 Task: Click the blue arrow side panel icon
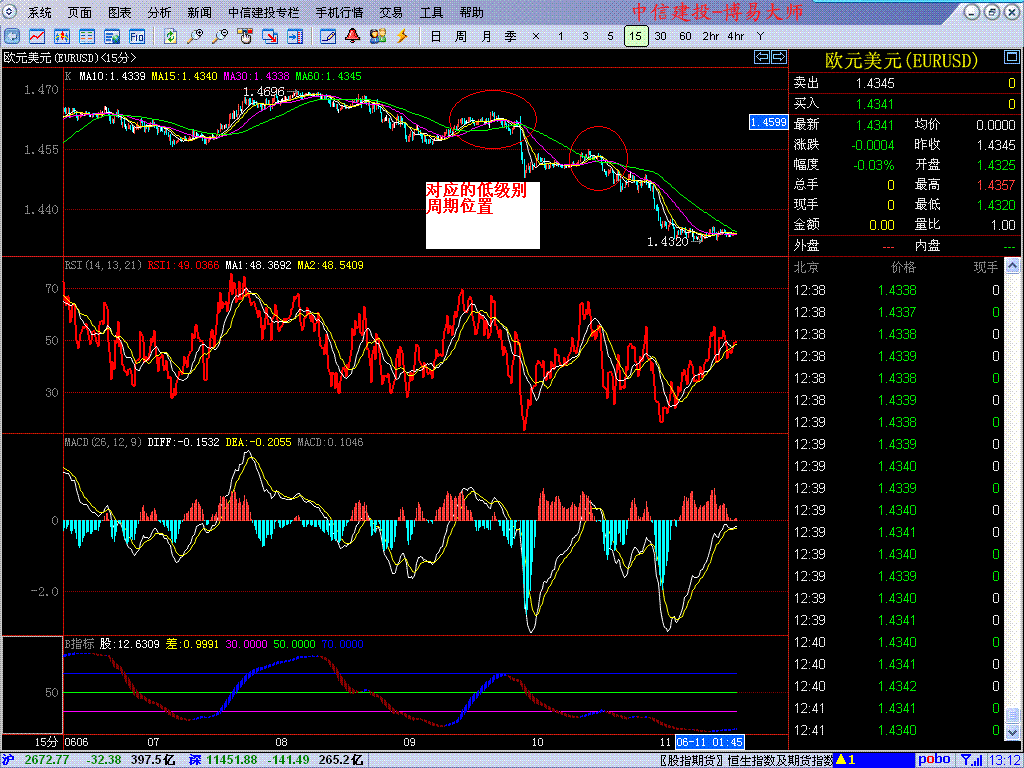295,36
